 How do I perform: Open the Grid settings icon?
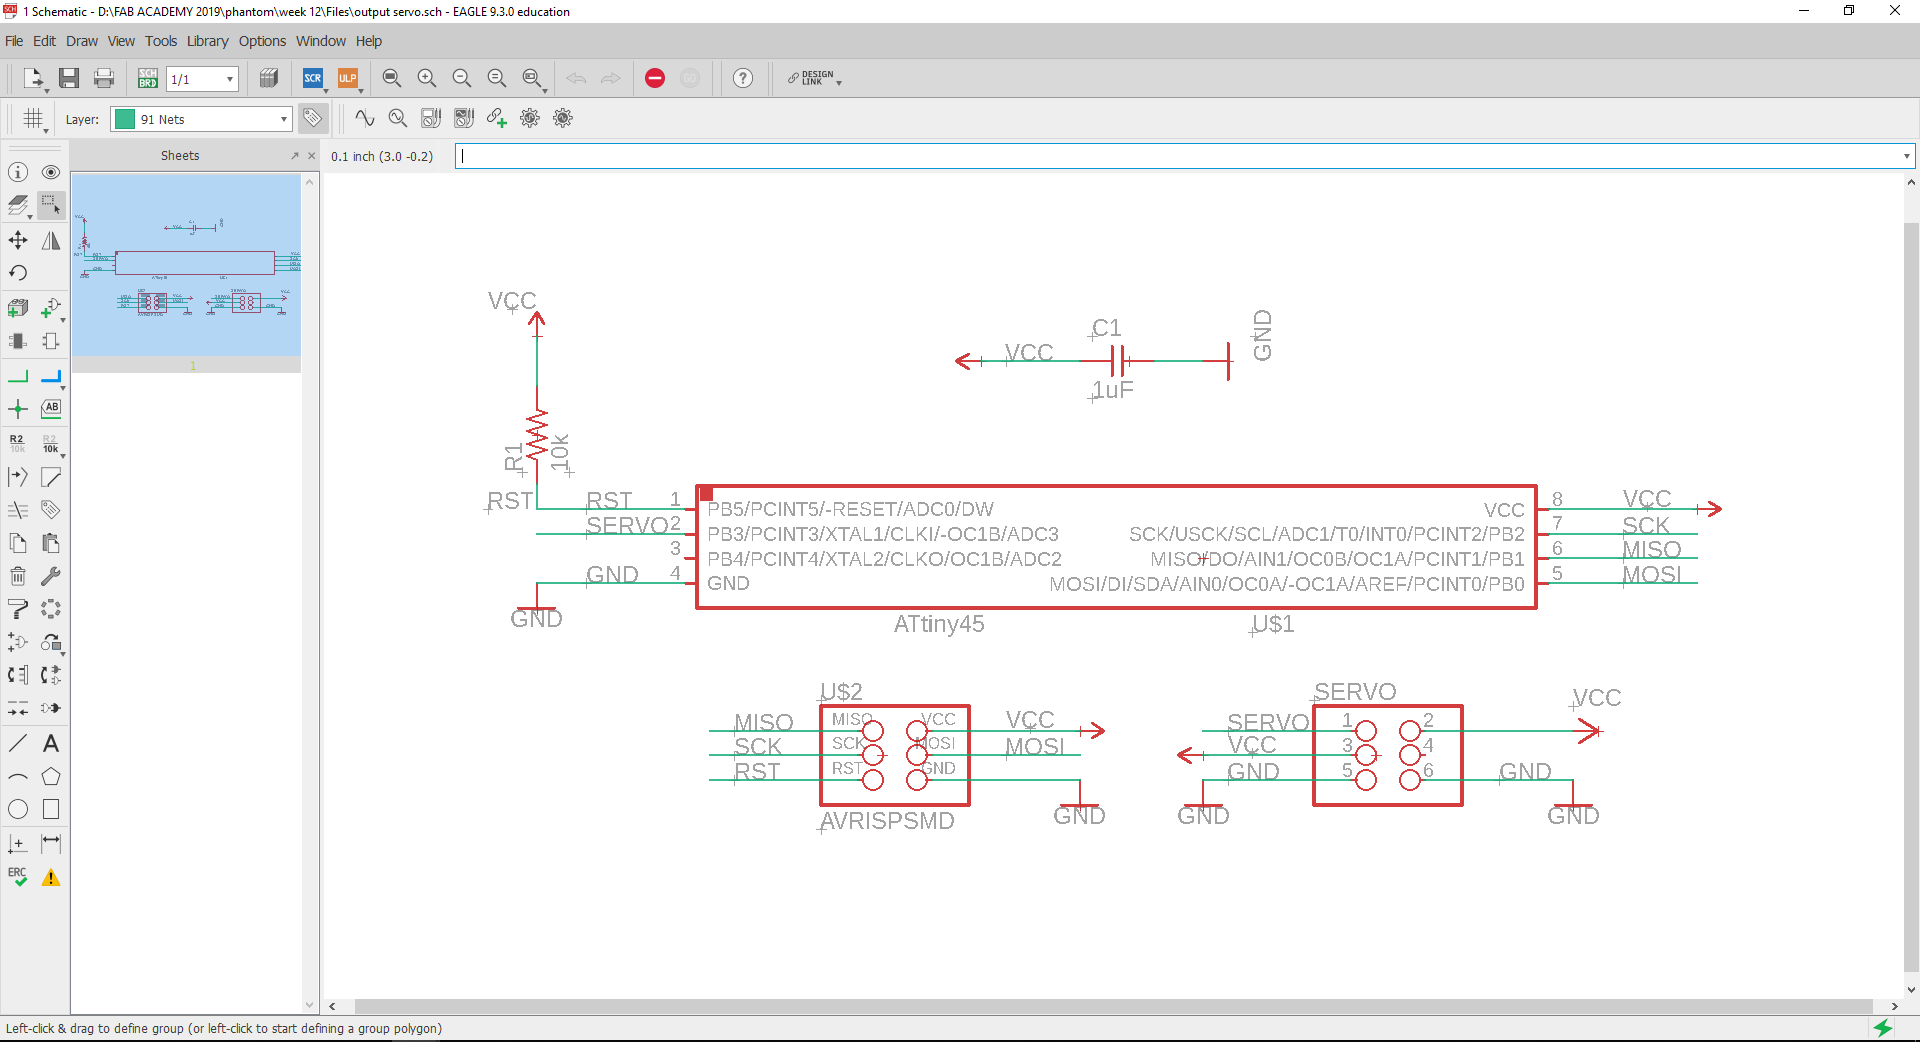[34, 119]
